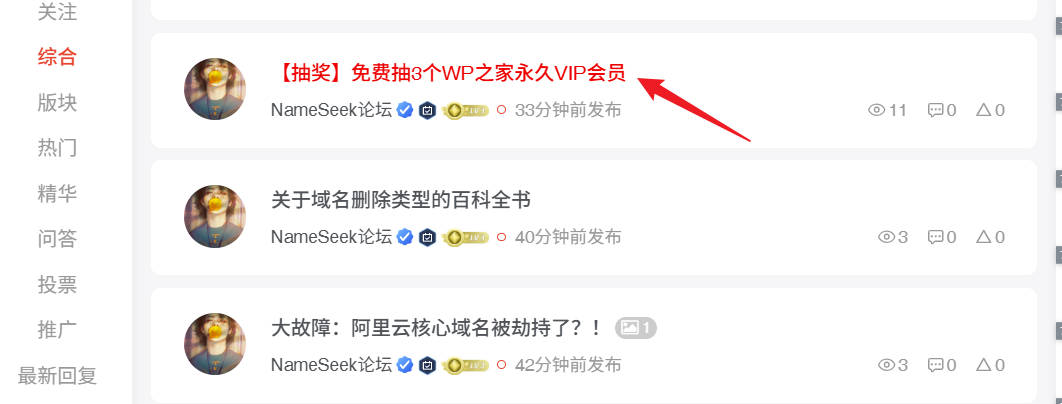Open the 问答 sidebar tab

58,239
